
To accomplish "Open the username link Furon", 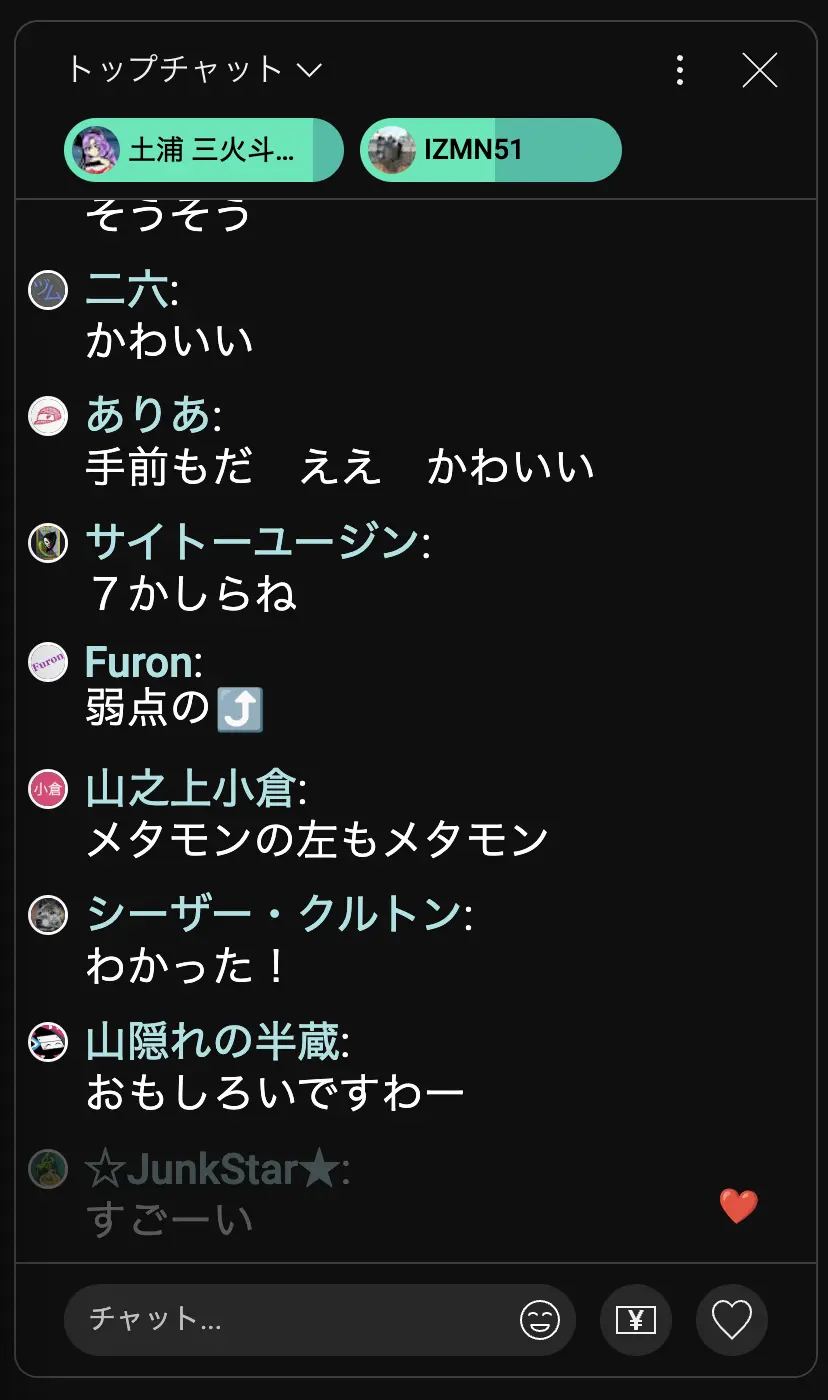I will point(138,662).
